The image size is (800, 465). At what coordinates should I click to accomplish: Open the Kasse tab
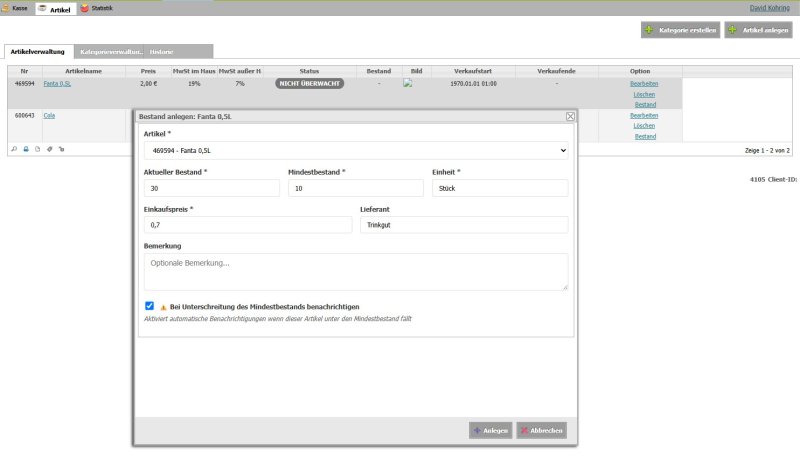click(x=15, y=8)
